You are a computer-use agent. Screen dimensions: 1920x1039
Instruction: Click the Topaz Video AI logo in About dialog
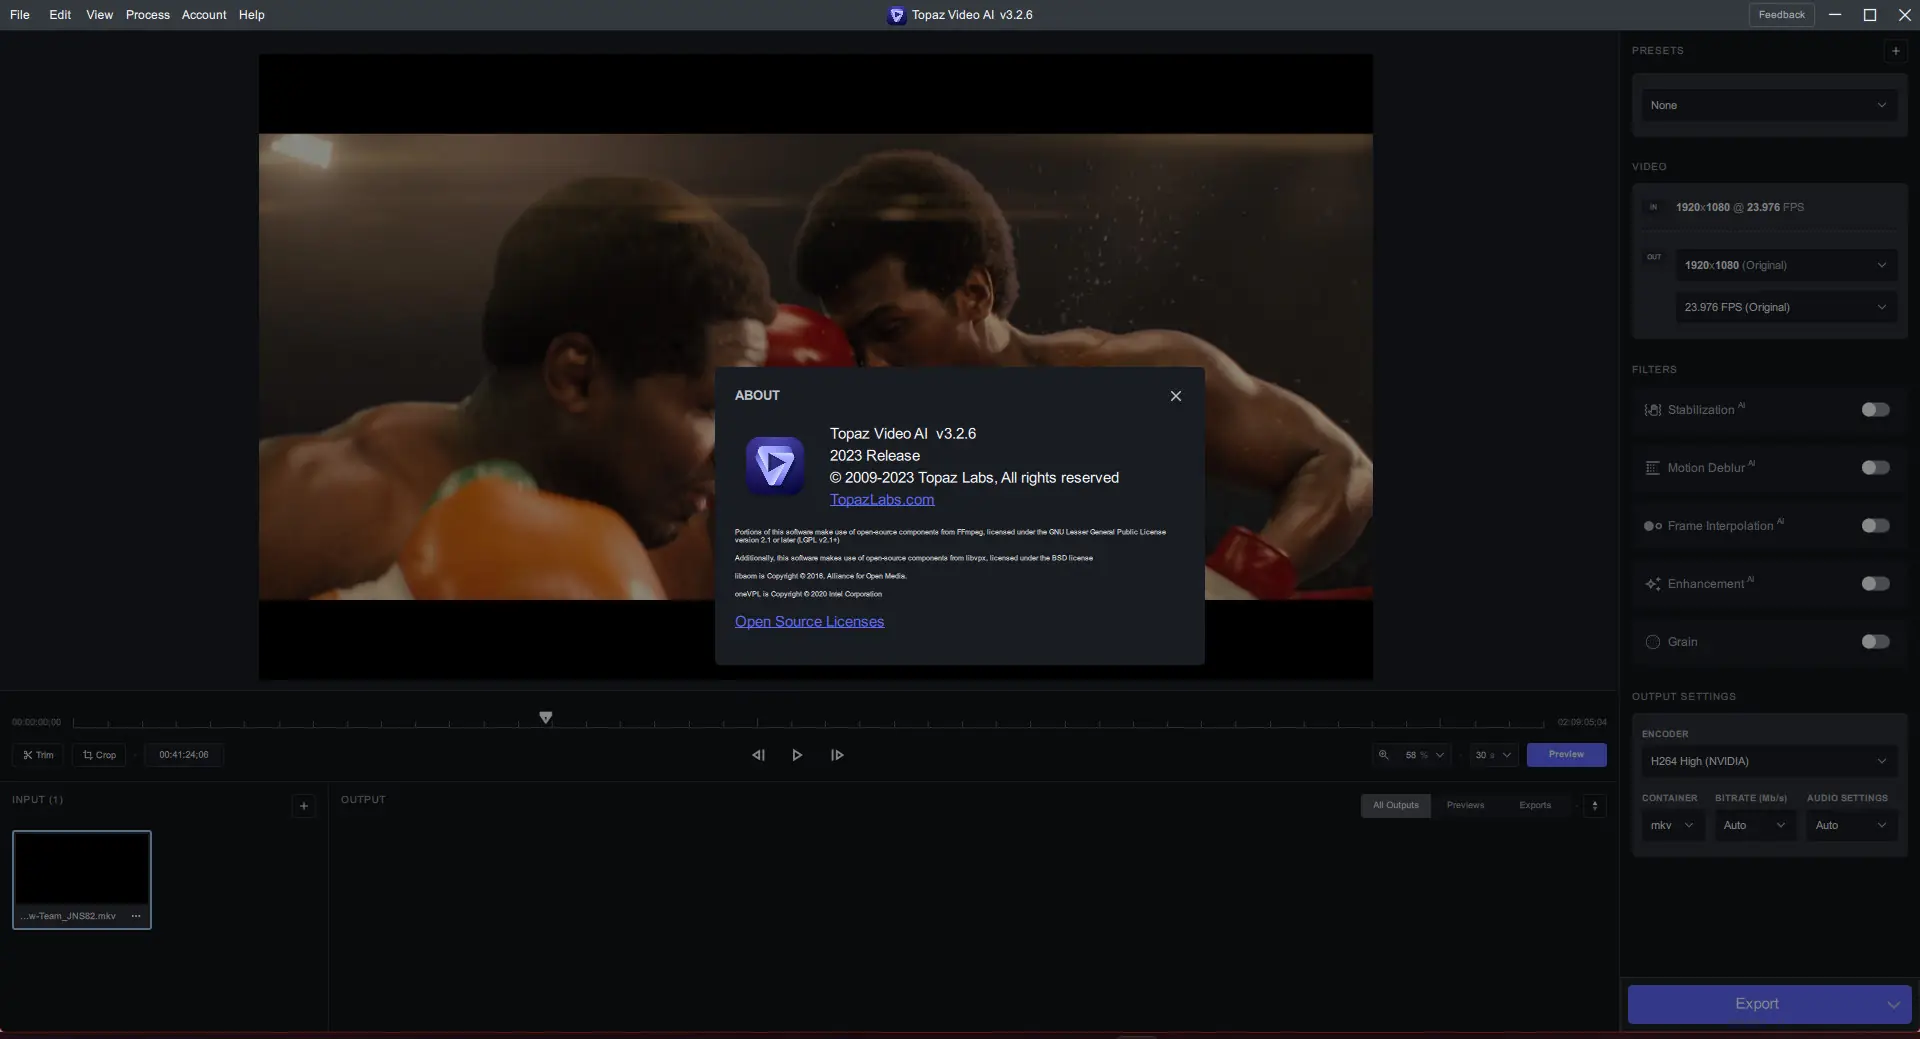pyautogui.click(x=775, y=466)
